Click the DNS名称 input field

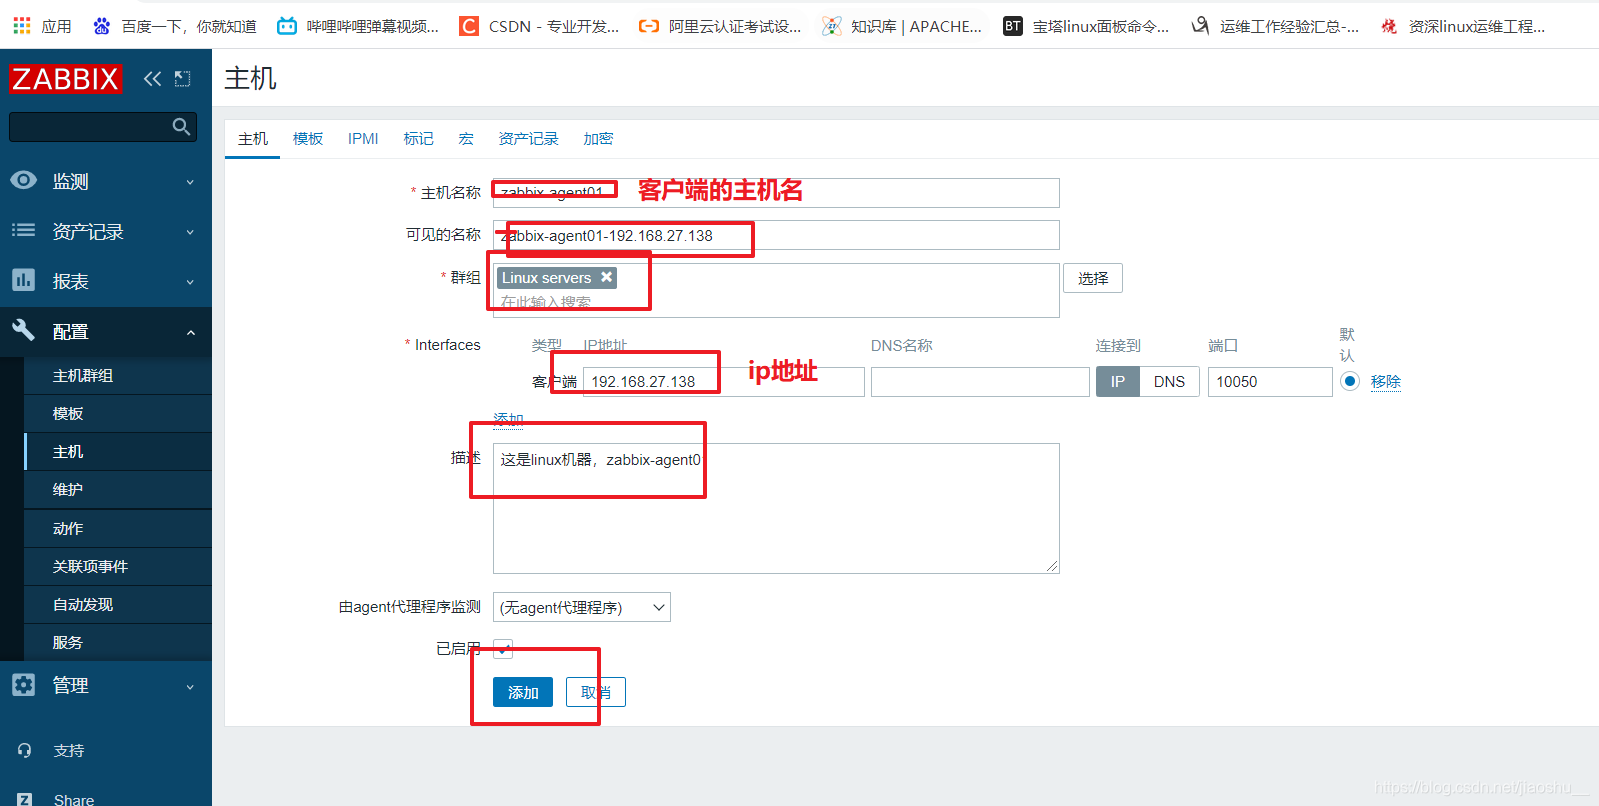[980, 382]
